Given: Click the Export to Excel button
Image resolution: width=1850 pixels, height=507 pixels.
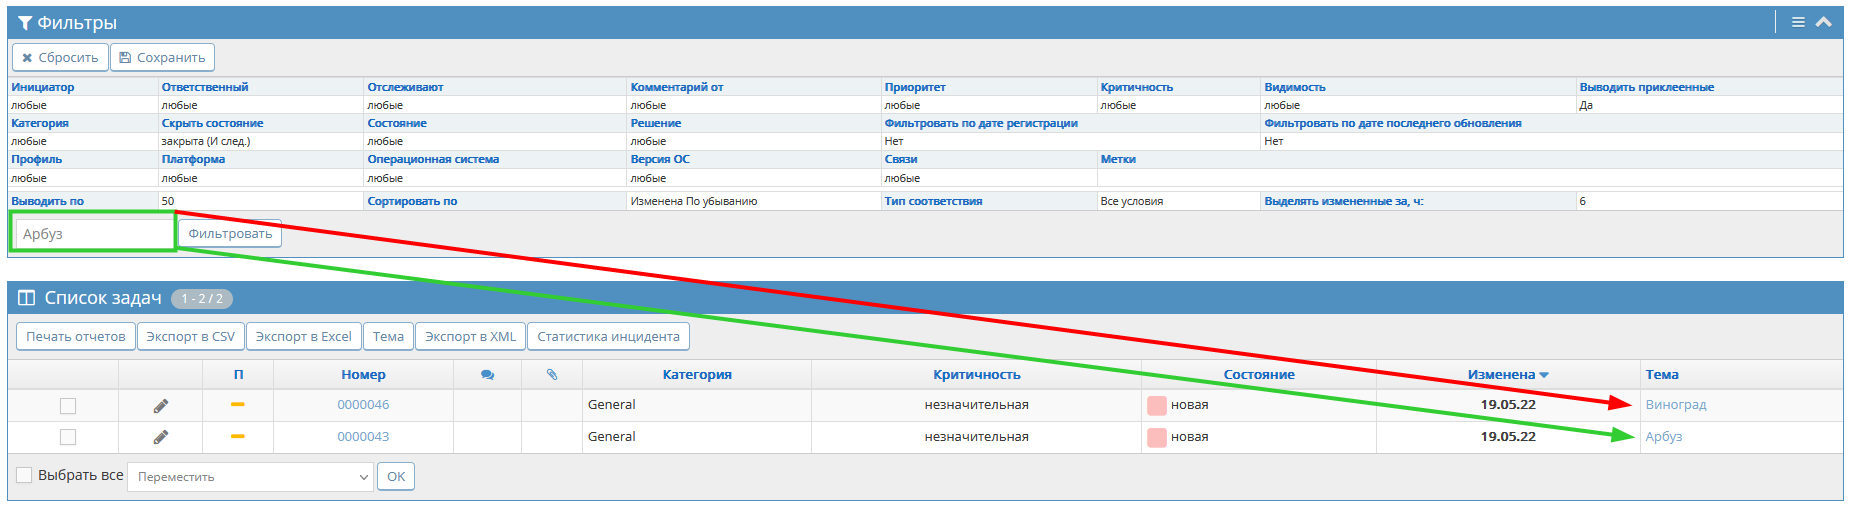Looking at the screenshot, I should click(x=303, y=337).
